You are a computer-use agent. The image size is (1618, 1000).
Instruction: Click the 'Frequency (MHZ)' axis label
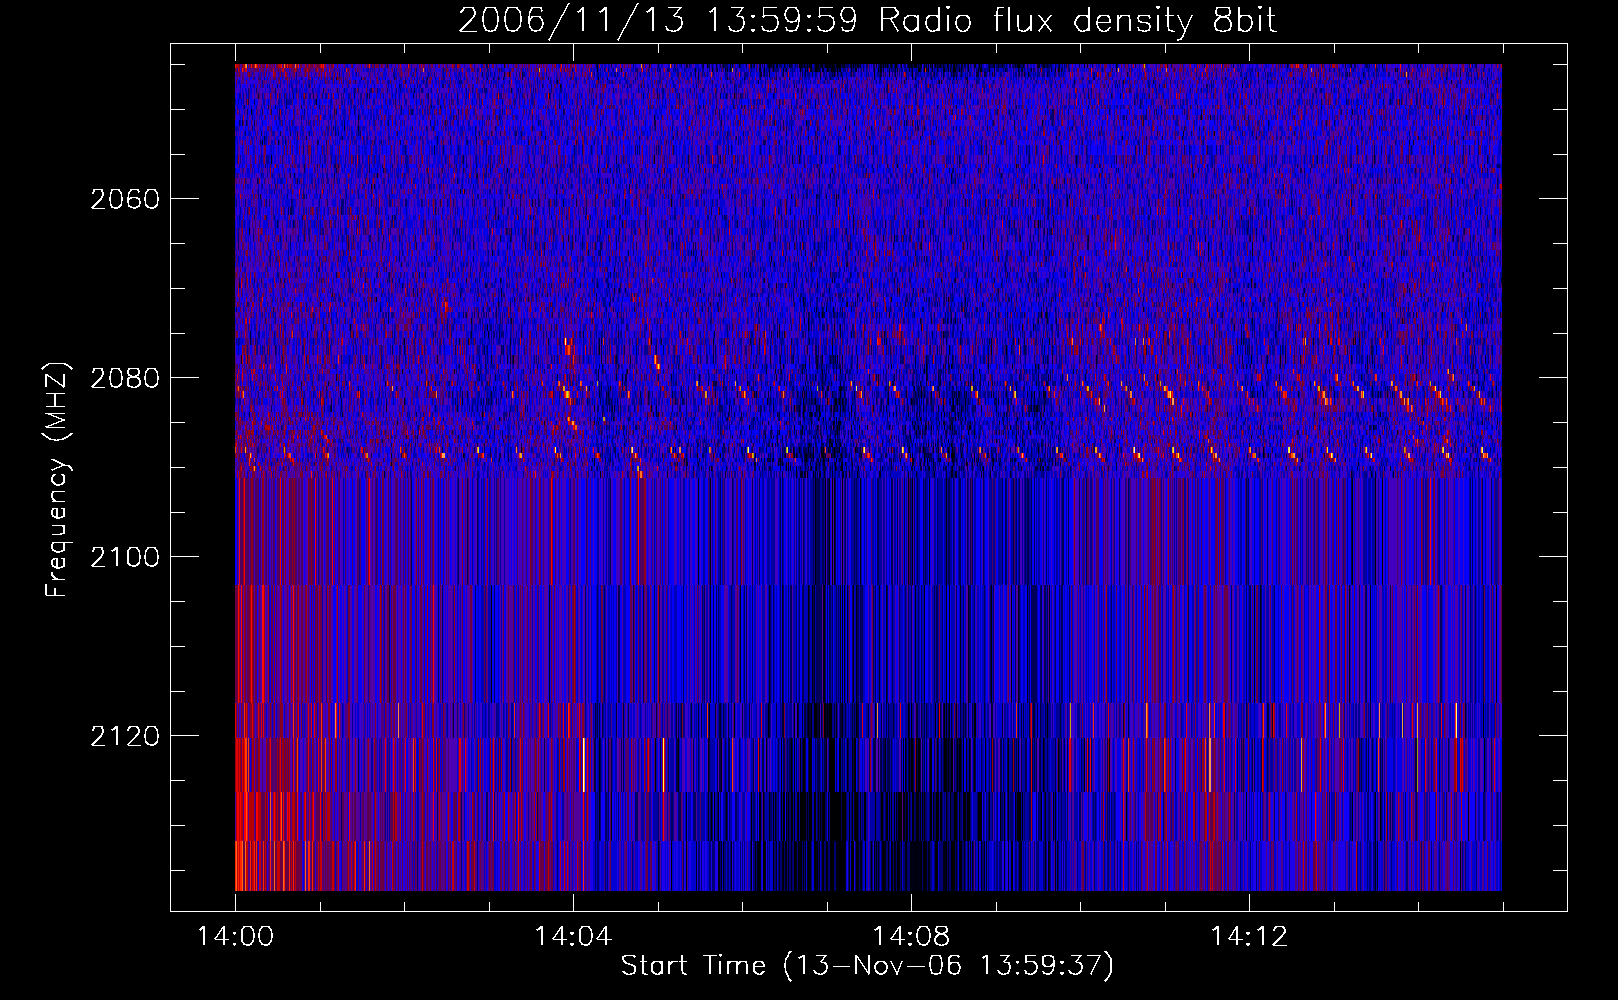58,480
